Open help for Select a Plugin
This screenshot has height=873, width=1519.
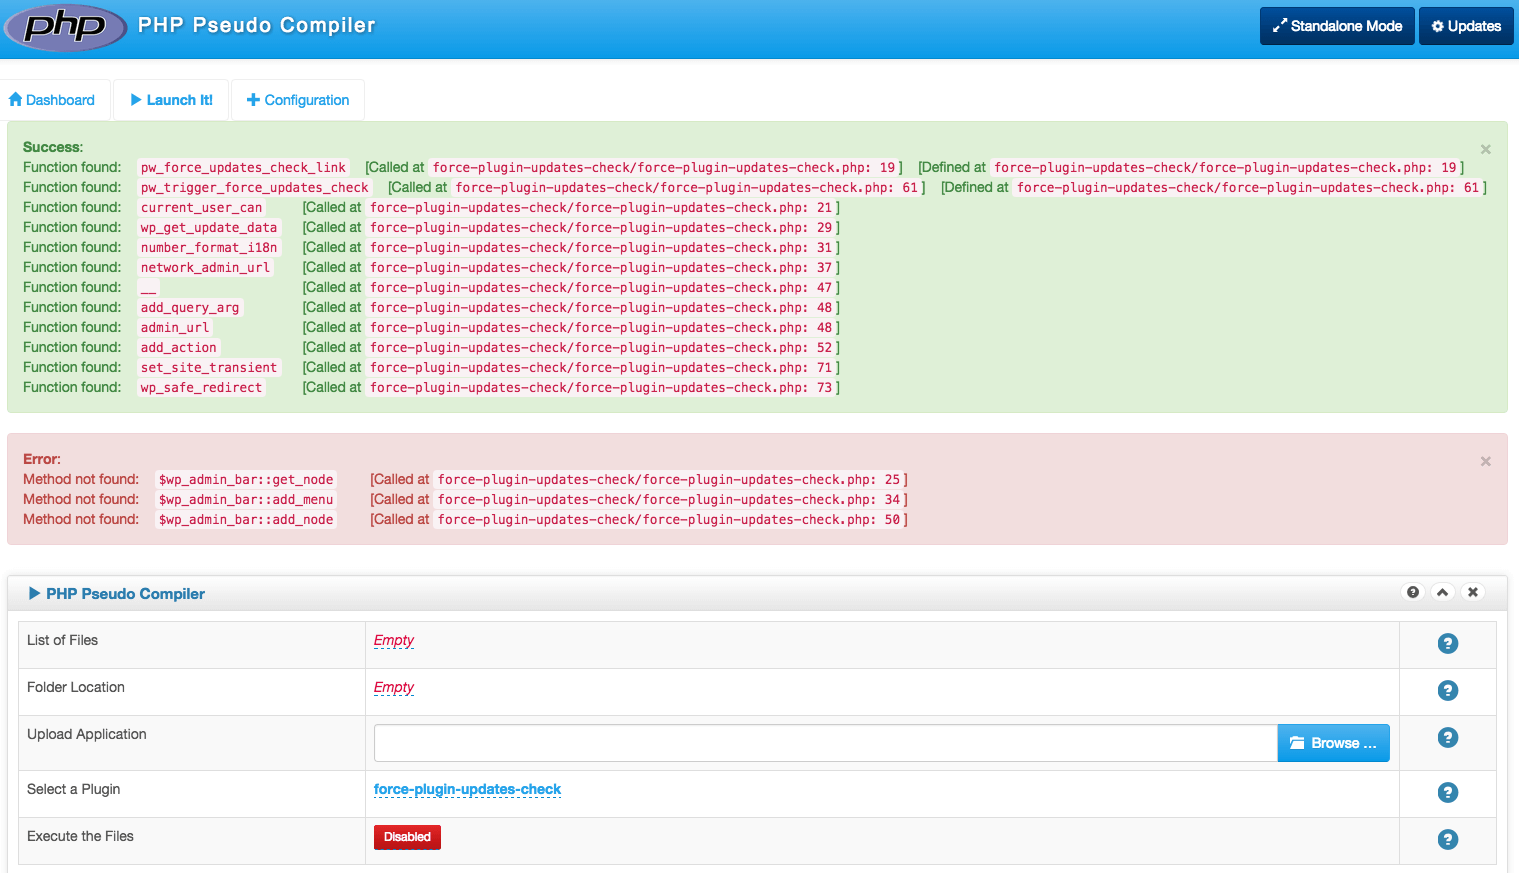coord(1447,793)
